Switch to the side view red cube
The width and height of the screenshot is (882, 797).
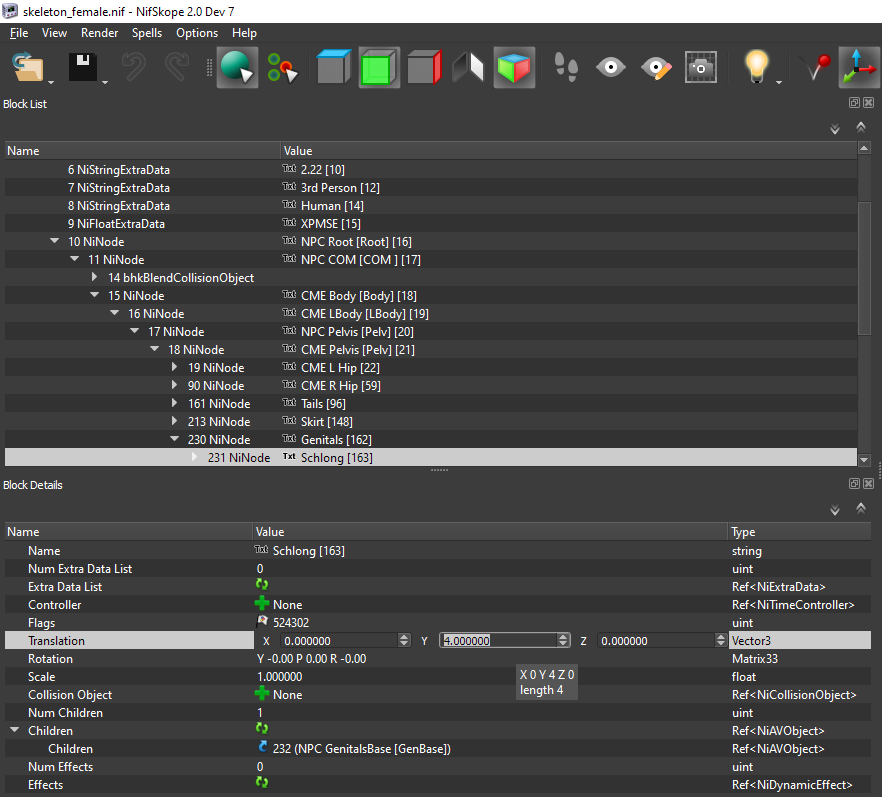click(x=424, y=67)
